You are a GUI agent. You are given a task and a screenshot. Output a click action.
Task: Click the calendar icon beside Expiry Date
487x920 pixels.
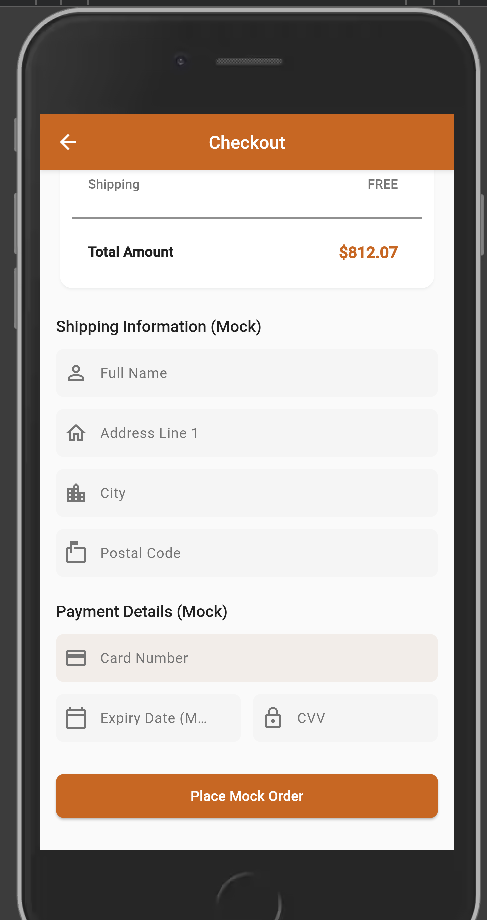tap(76, 718)
